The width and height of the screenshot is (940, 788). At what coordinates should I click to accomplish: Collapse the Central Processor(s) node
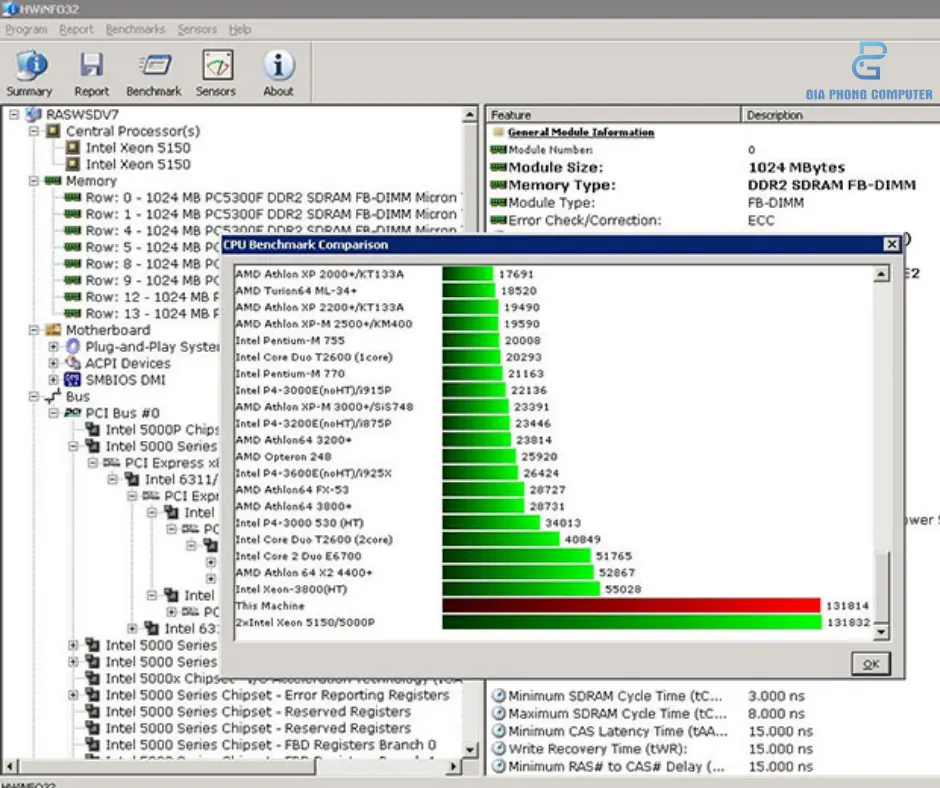point(34,131)
